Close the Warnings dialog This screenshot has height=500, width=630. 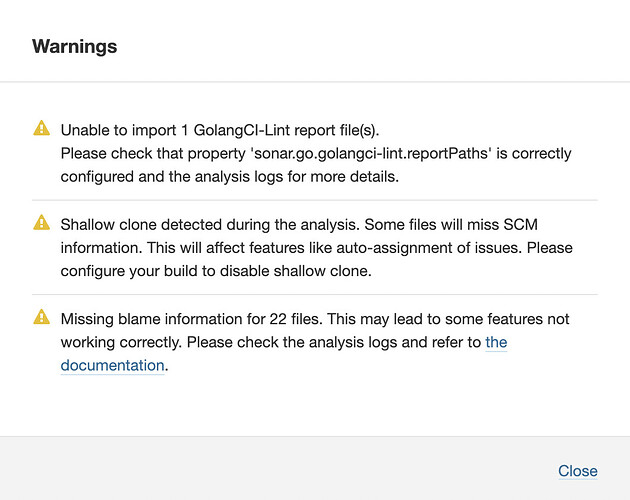click(x=577, y=471)
